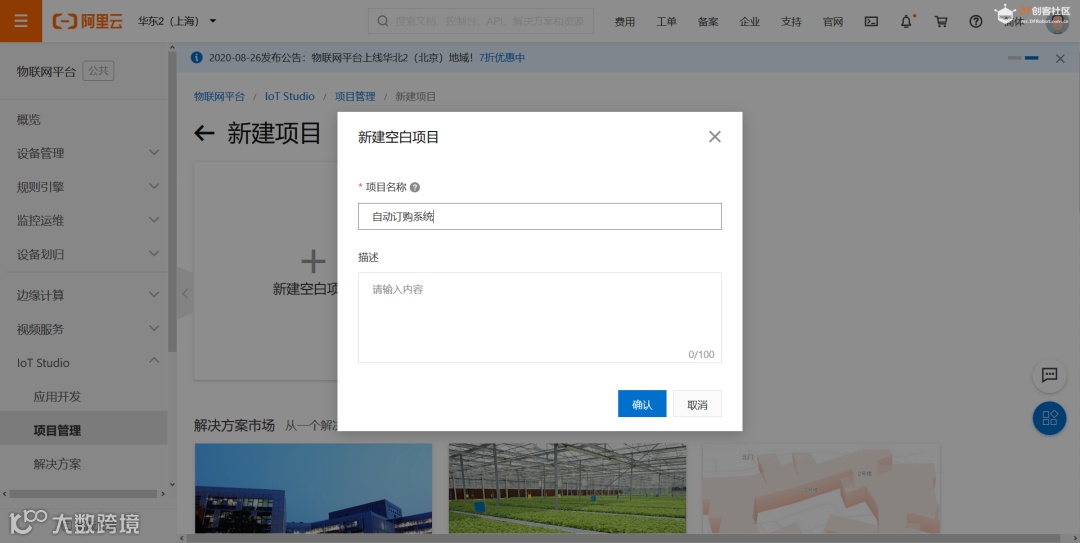Click the 项目名称 help tooltip icon
The height and width of the screenshot is (543, 1080).
click(415, 187)
